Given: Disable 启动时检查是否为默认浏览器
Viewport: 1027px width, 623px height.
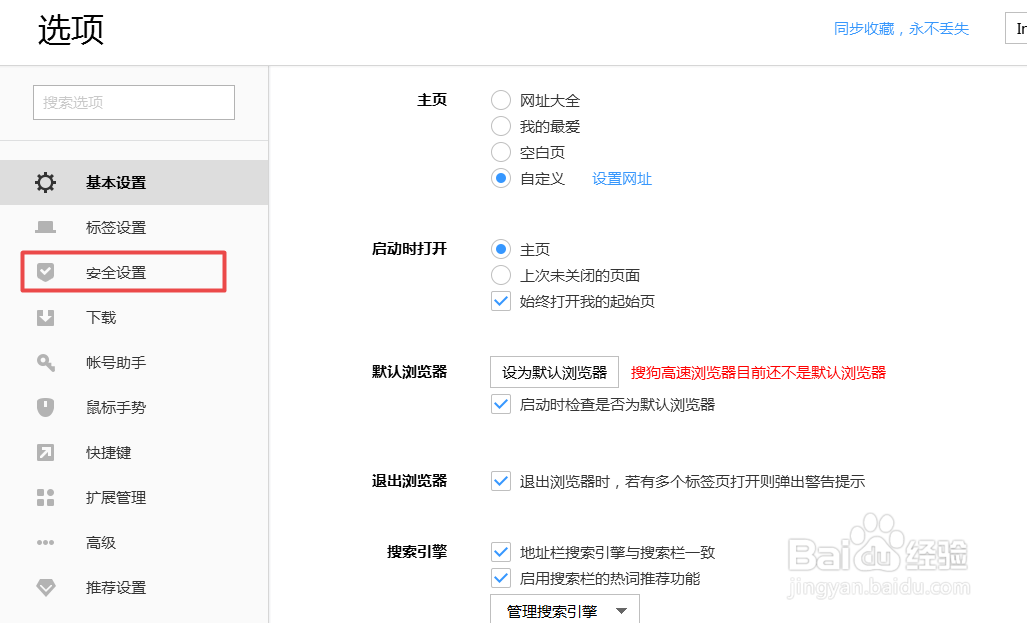Looking at the screenshot, I should click(500, 404).
